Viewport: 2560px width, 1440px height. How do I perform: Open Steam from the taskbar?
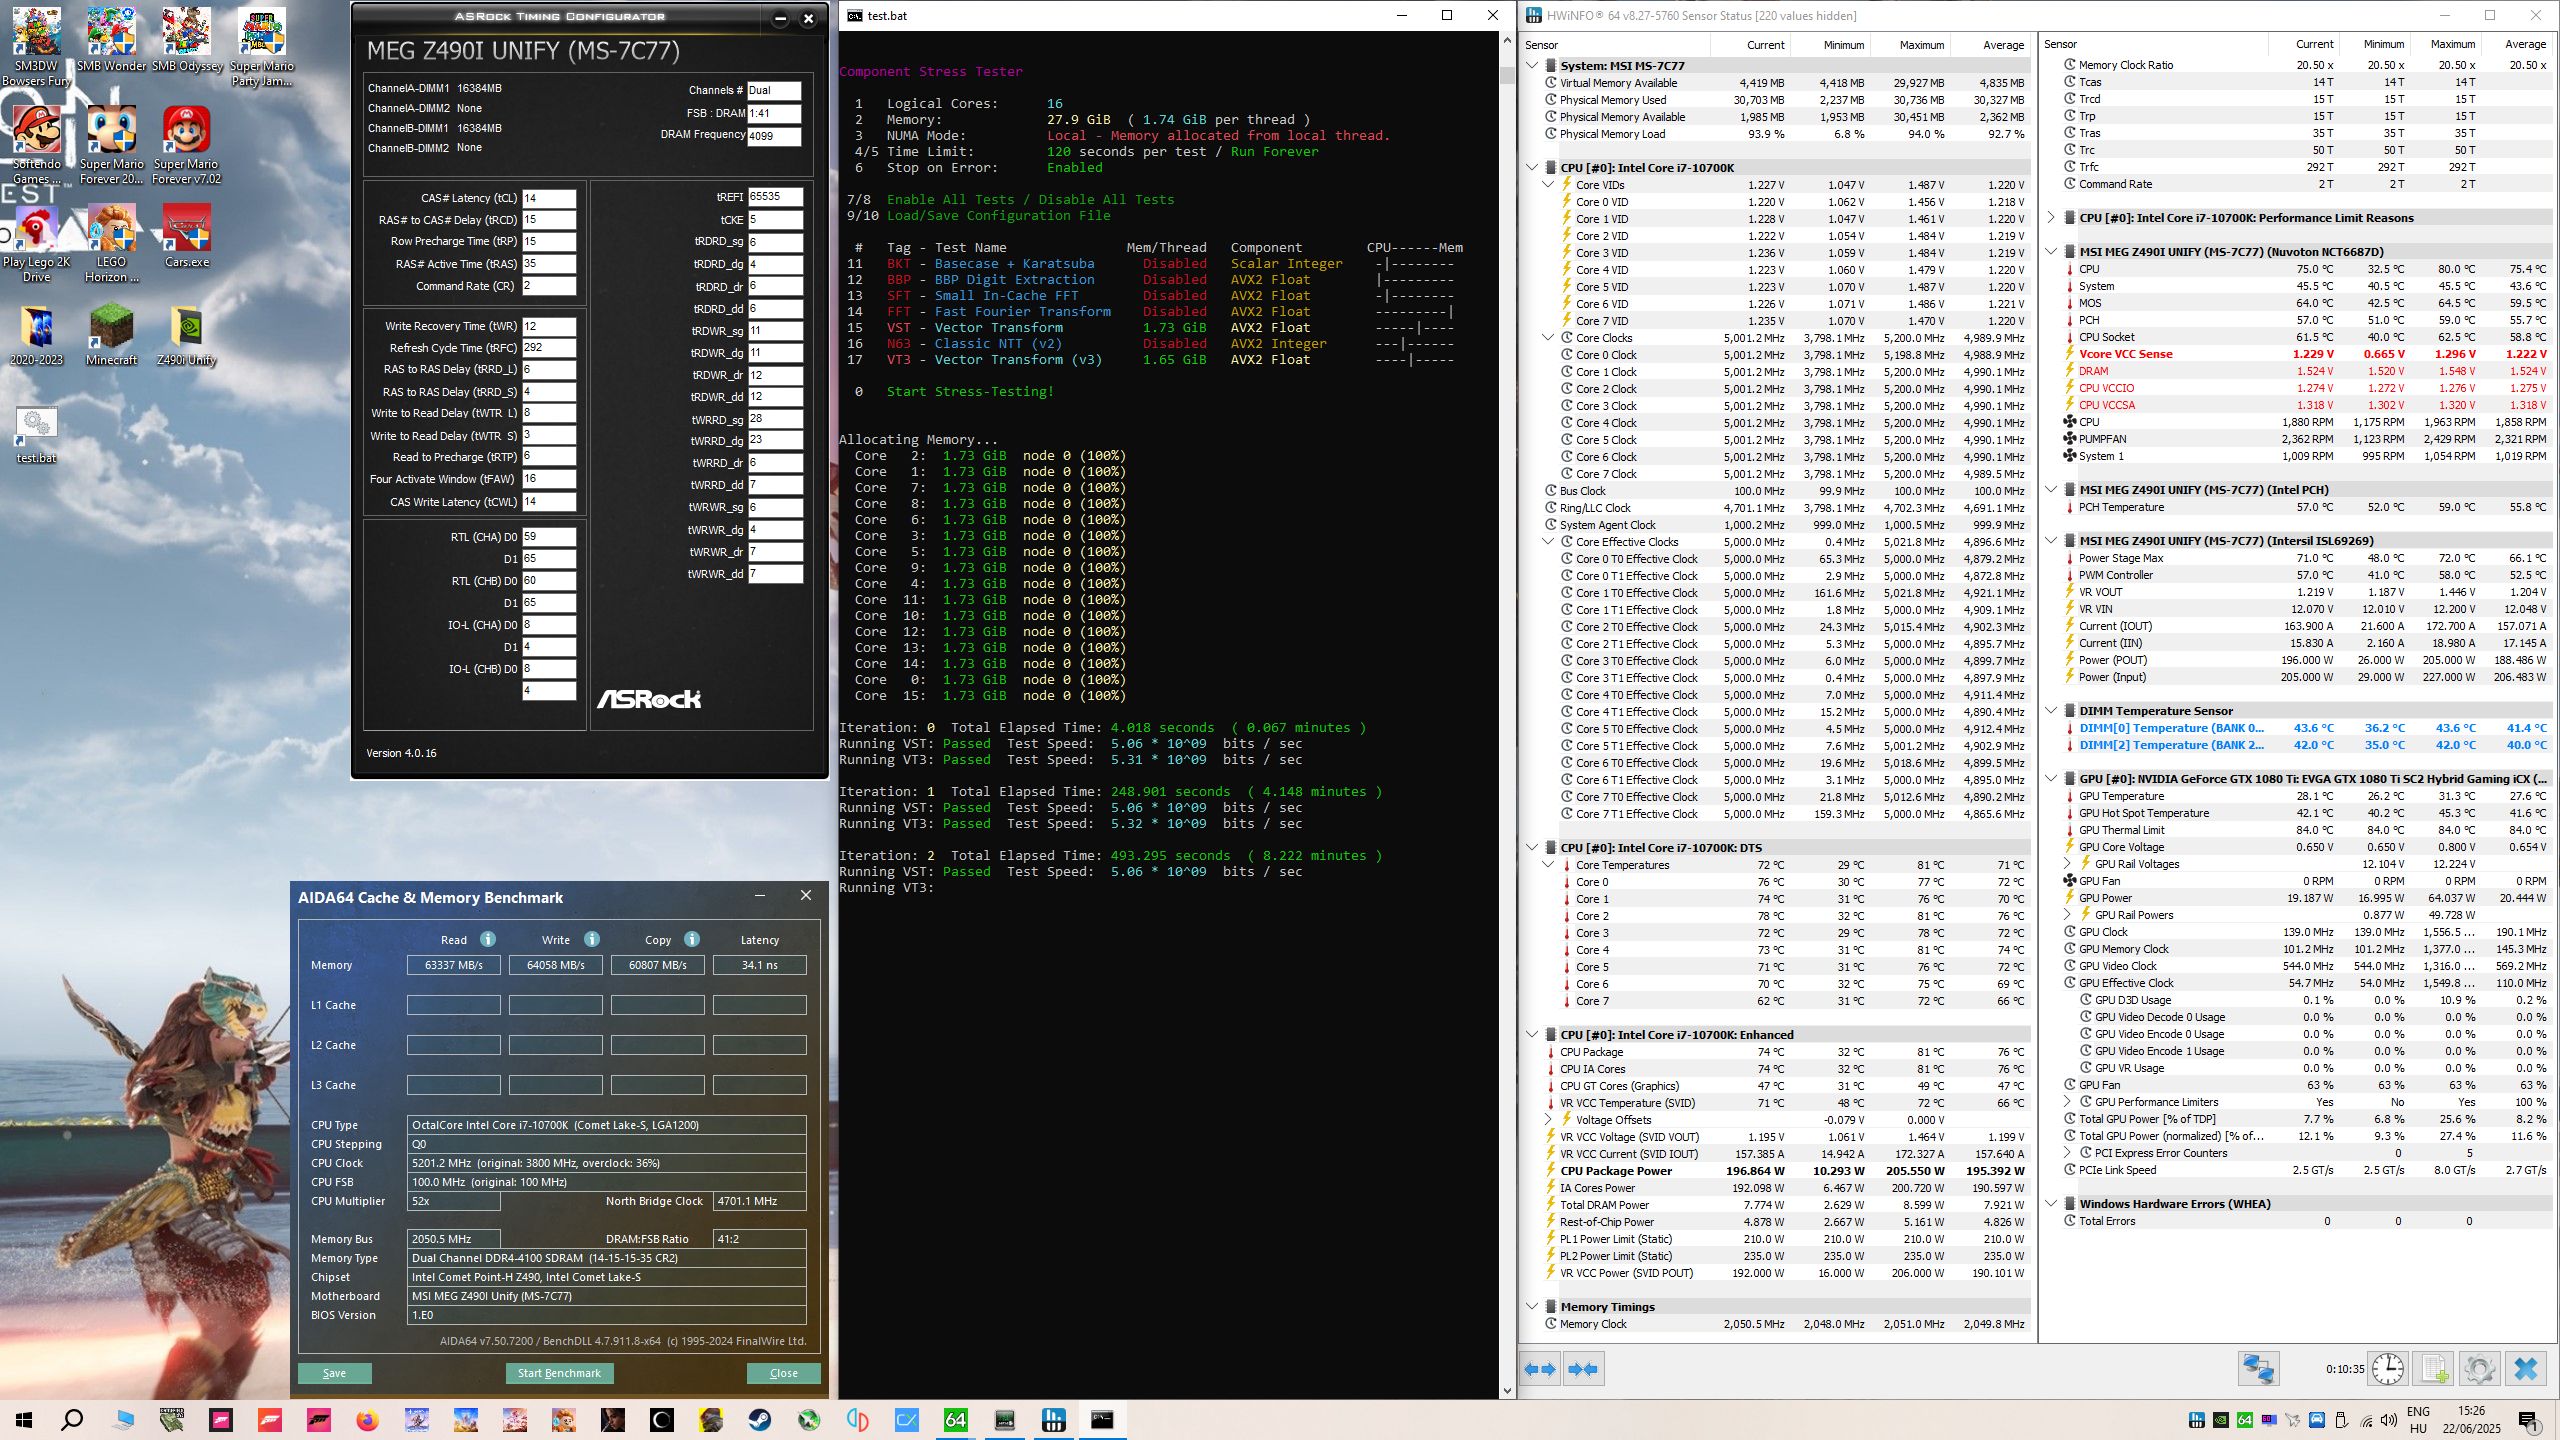click(760, 1420)
